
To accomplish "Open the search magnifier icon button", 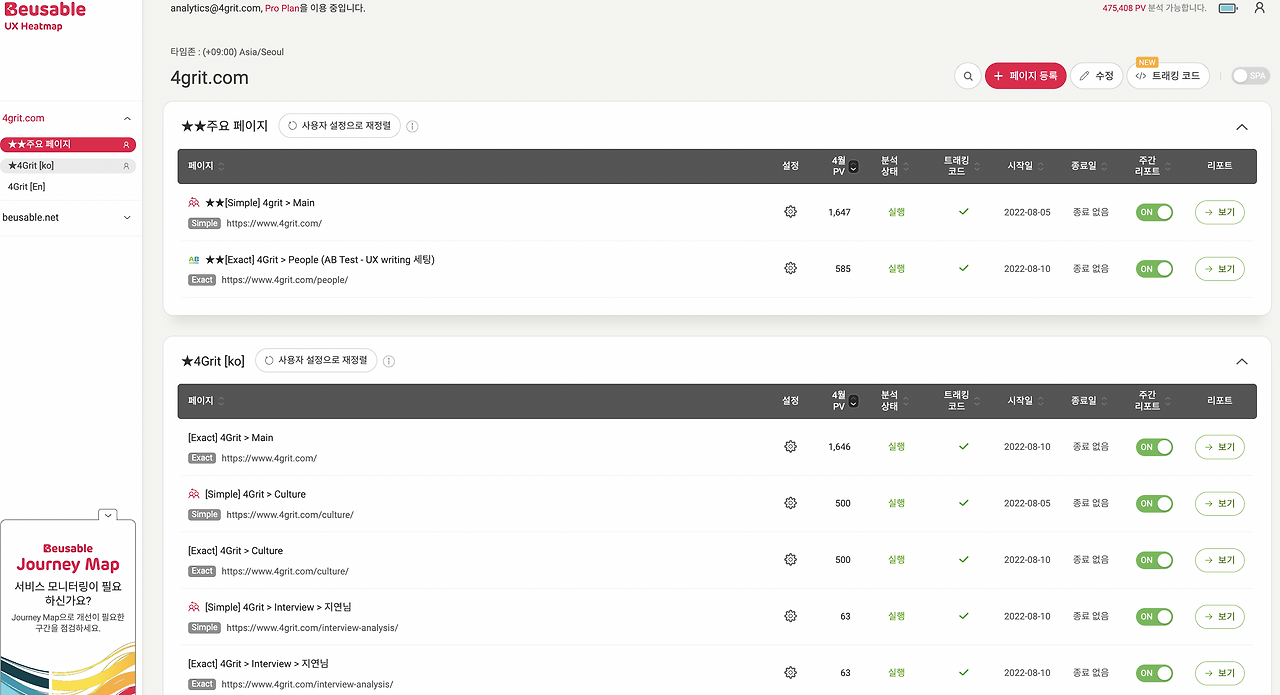I will pos(967,76).
